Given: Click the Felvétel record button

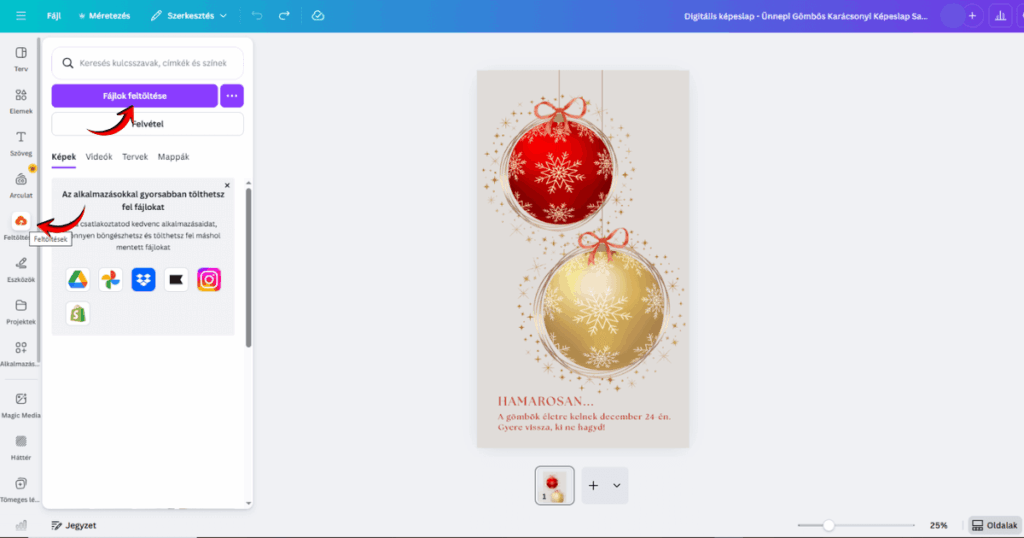Looking at the screenshot, I should pos(147,124).
